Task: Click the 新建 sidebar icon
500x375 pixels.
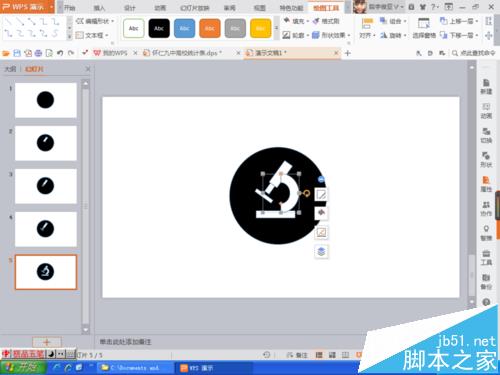Action: (x=486, y=87)
